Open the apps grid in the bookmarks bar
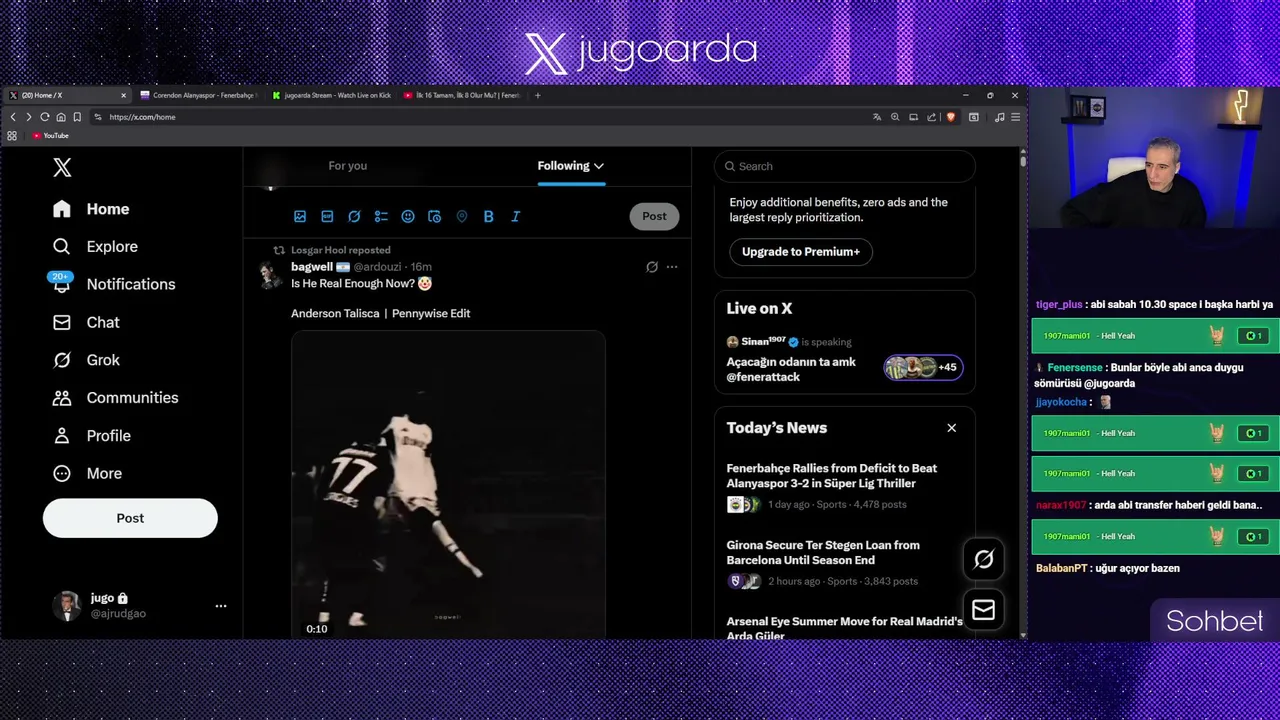The image size is (1280, 720). [12, 136]
